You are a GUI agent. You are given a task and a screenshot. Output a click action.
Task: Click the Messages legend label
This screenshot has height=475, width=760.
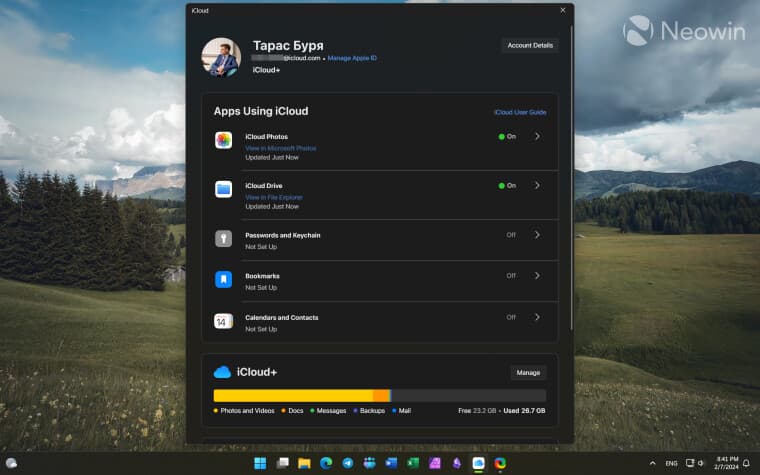click(331, 411)
